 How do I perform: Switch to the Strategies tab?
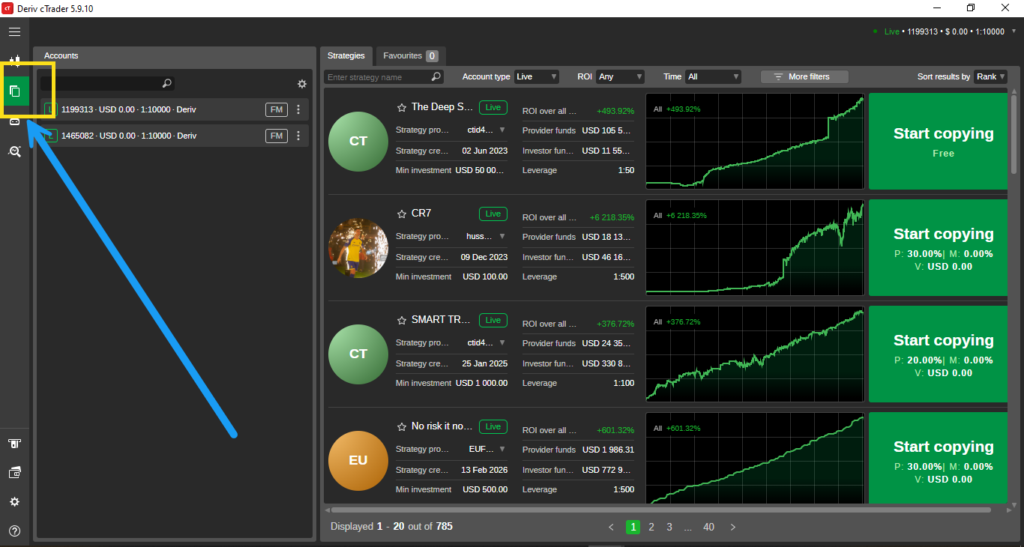pyautogui.click(x=346, y=55)
